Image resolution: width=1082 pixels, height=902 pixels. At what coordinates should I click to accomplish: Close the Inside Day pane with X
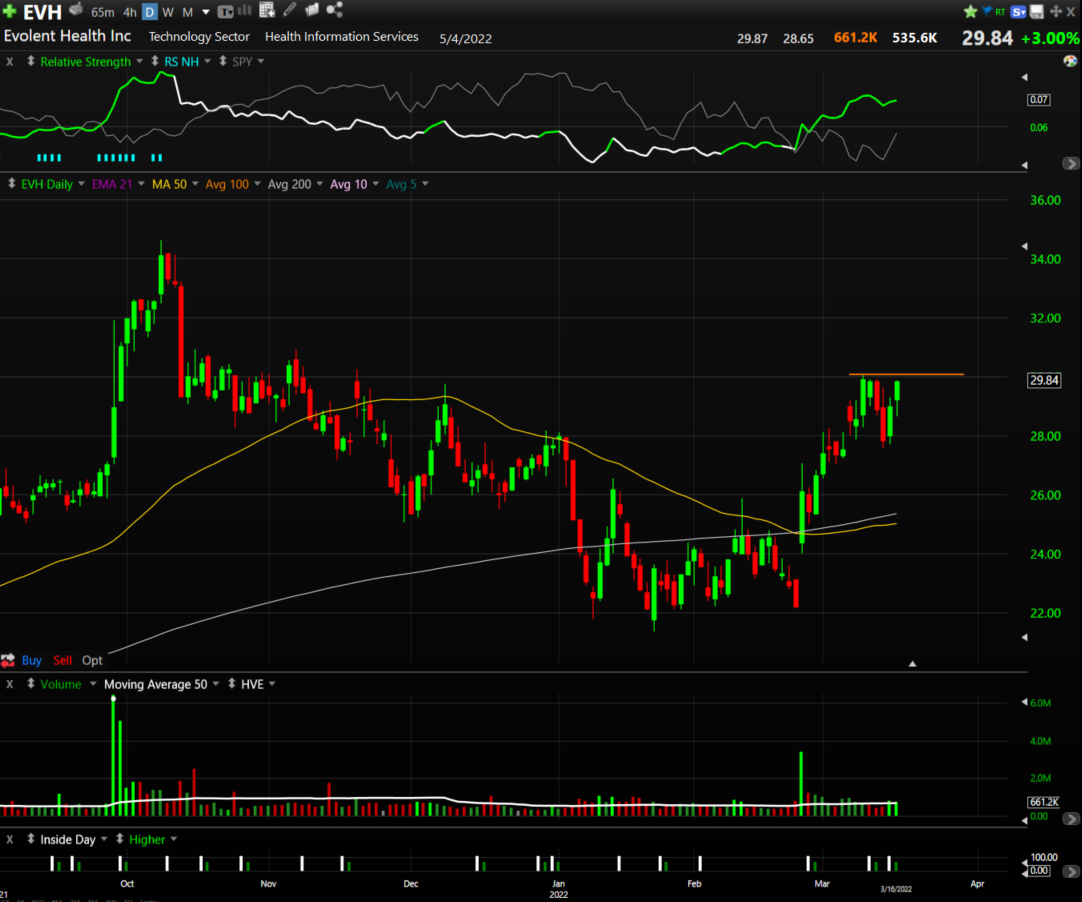10,839
